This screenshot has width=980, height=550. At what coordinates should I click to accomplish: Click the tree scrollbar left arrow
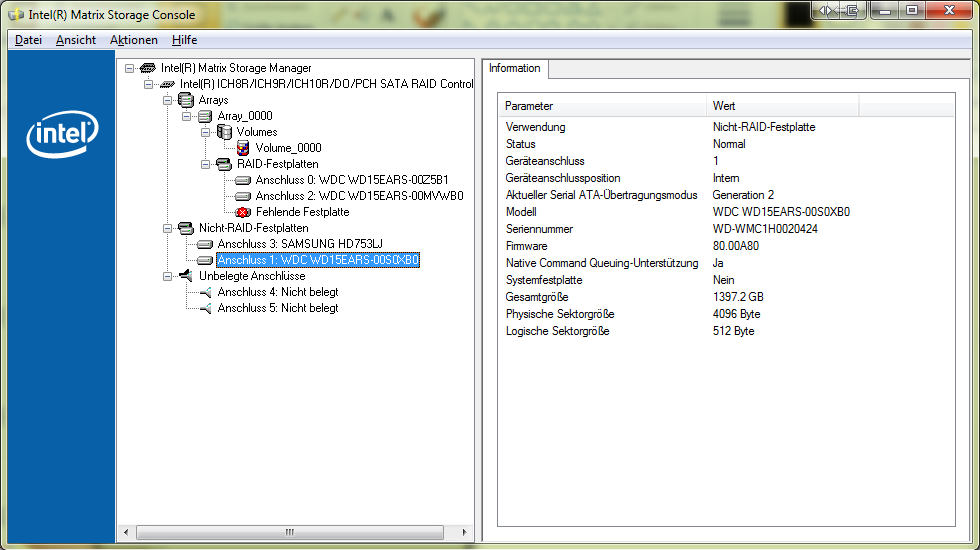(126, 532)
